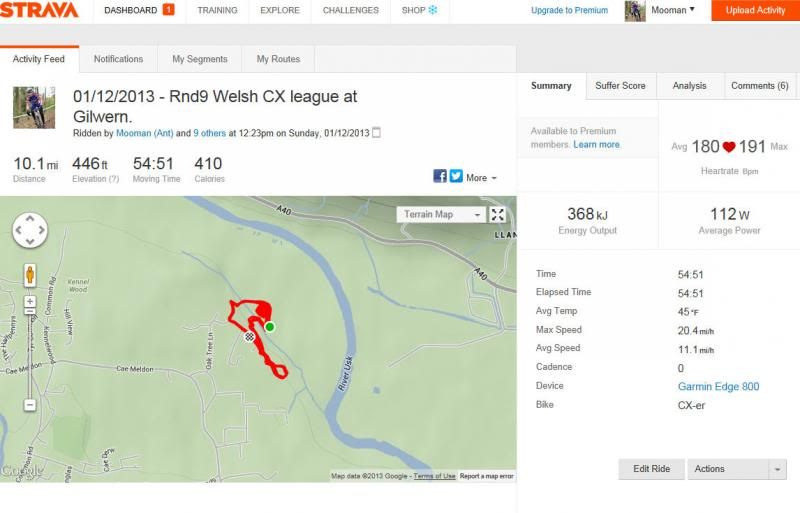Zoom out of the map

click(x=30, y=405)
